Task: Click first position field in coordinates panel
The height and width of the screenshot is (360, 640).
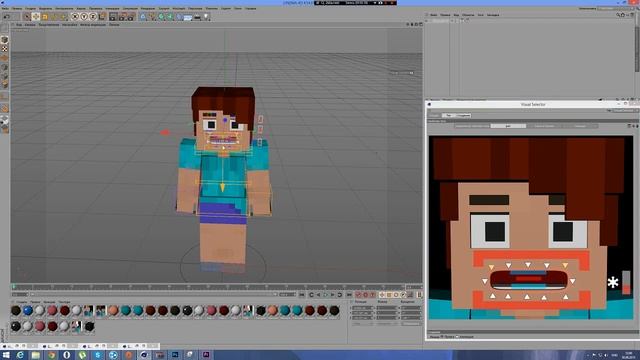Action: [x=362, y=308]
